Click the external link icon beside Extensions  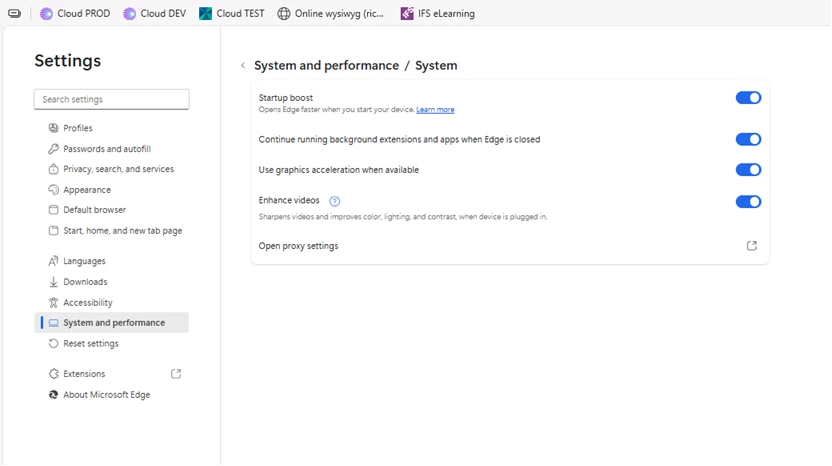click(176, 374)
